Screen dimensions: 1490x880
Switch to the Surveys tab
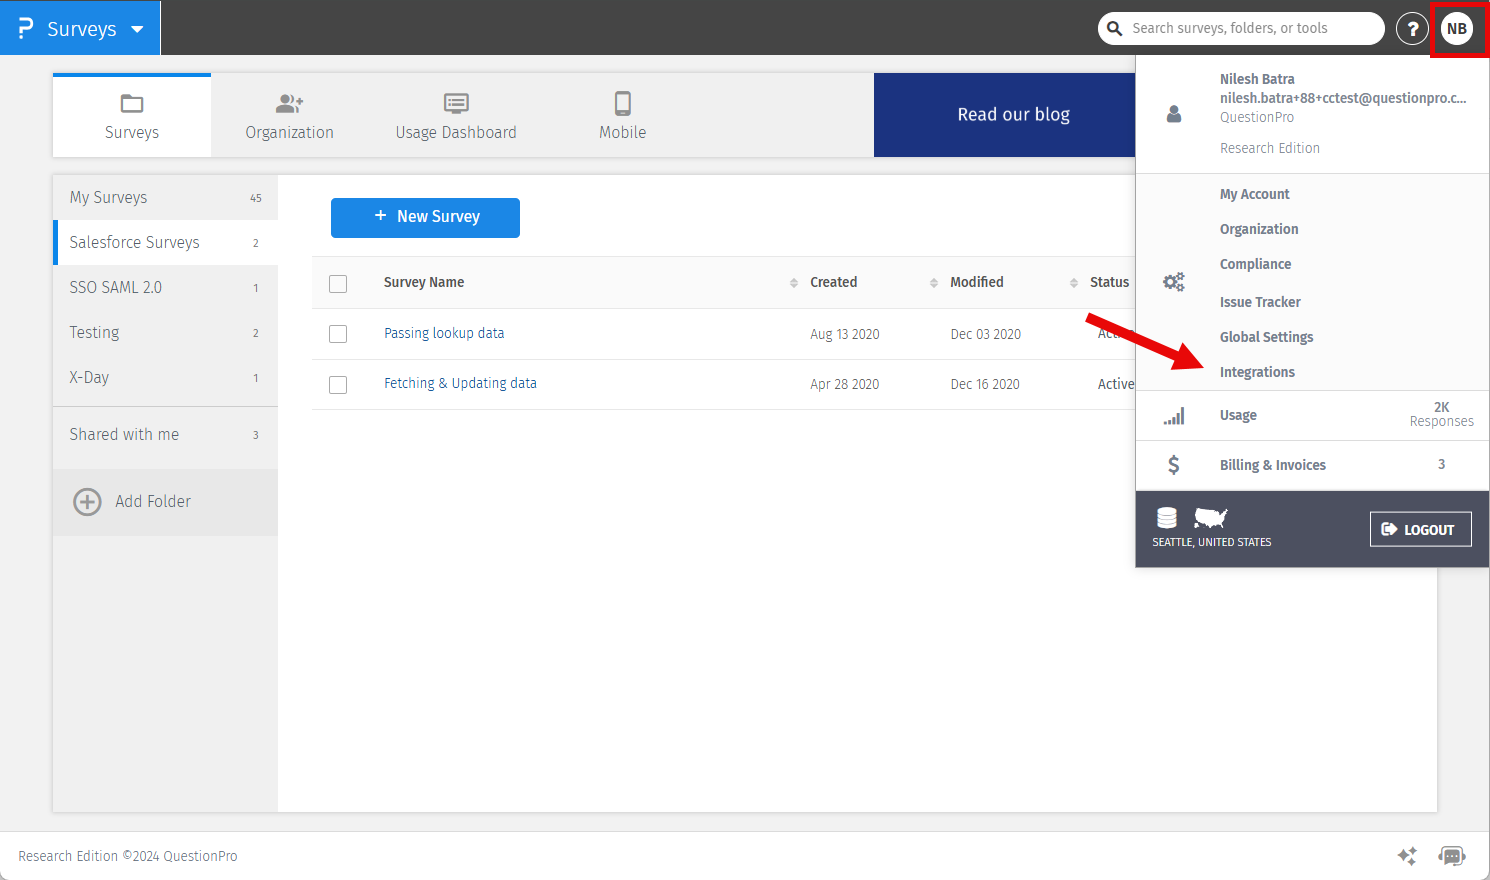[132, 116]
